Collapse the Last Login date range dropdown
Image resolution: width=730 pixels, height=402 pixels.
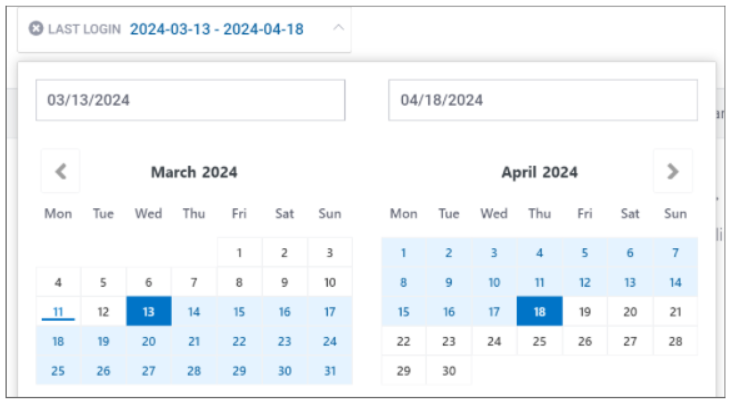click(338, 28)
